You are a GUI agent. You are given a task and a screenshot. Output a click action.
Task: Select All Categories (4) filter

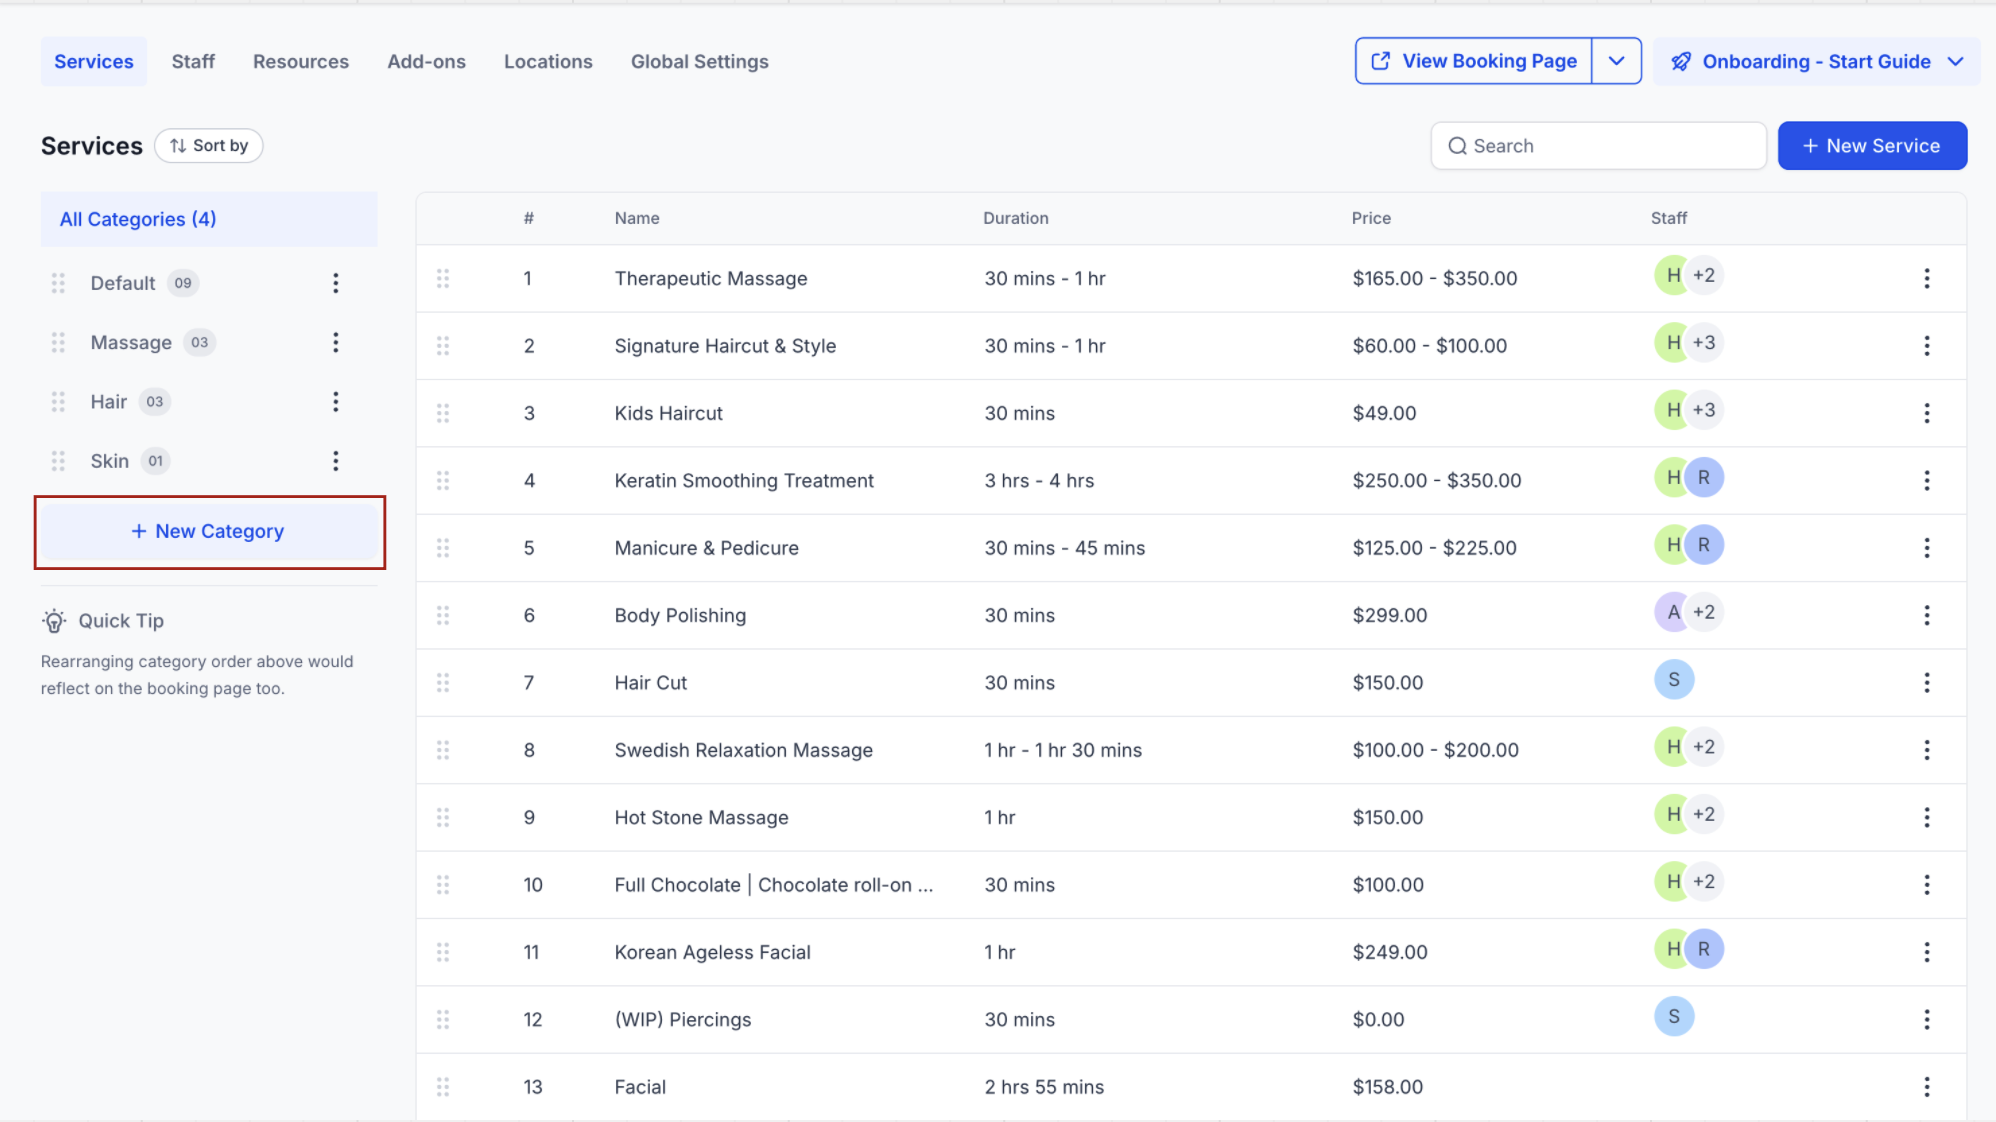coord(138,219)
